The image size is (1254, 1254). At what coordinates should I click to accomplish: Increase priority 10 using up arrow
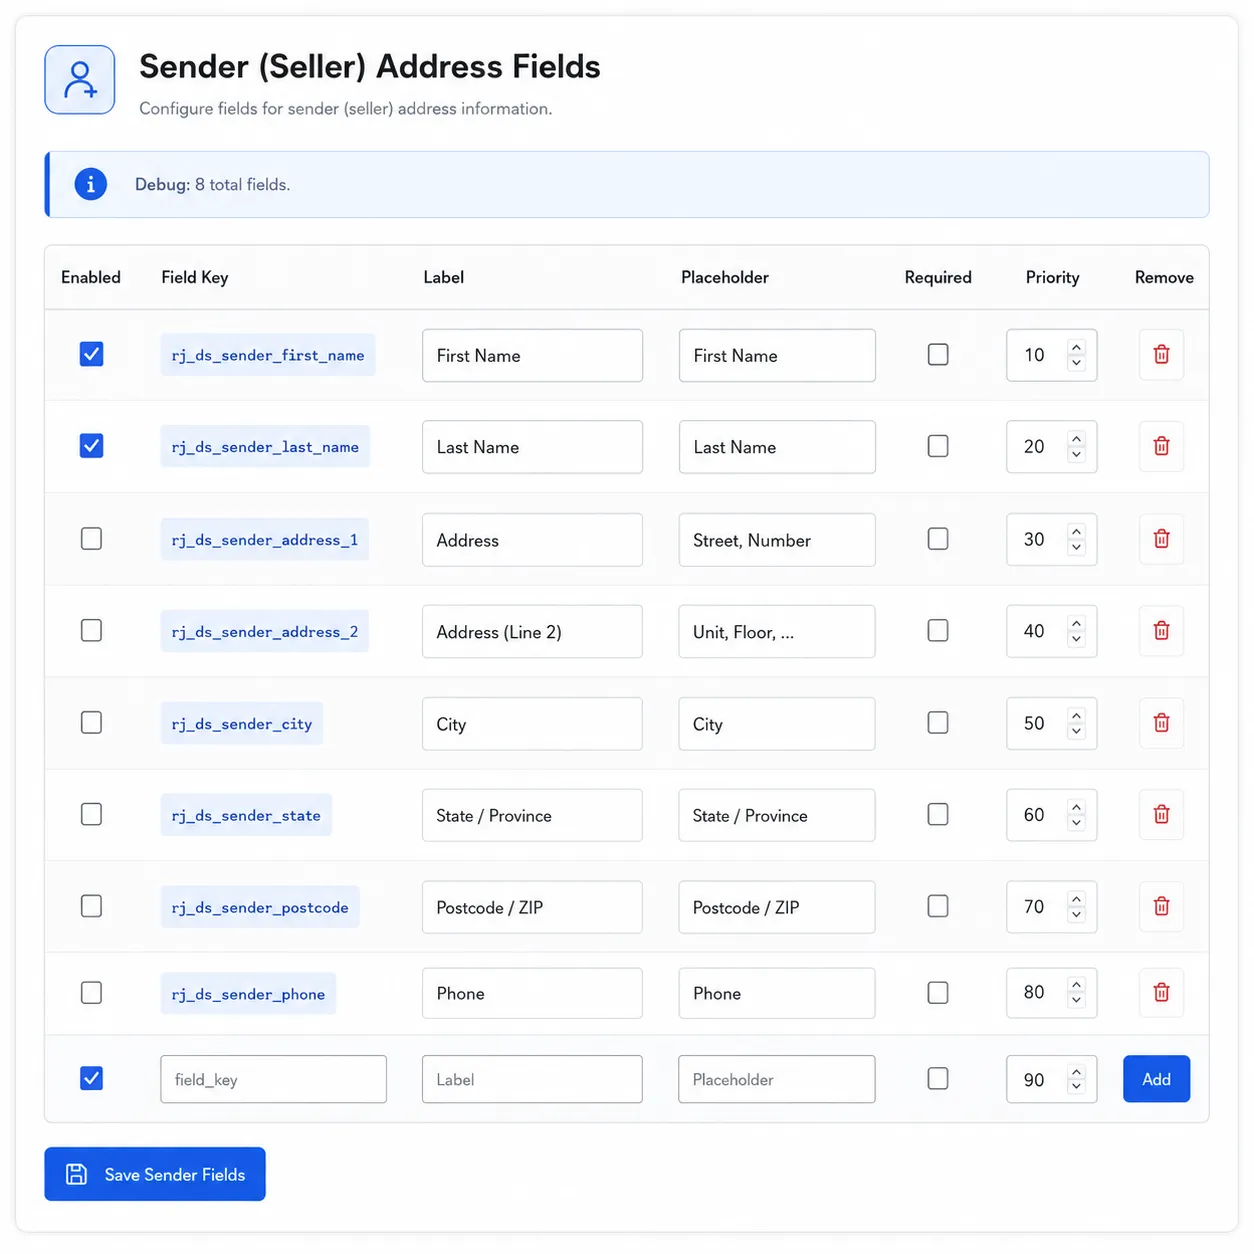pyautogui.click(x=1076, y=348)
